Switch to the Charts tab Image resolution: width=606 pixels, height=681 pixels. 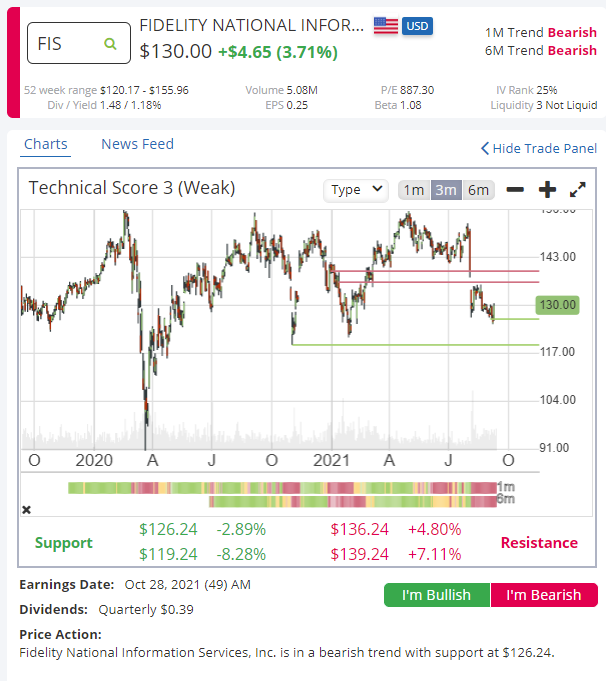46,144
